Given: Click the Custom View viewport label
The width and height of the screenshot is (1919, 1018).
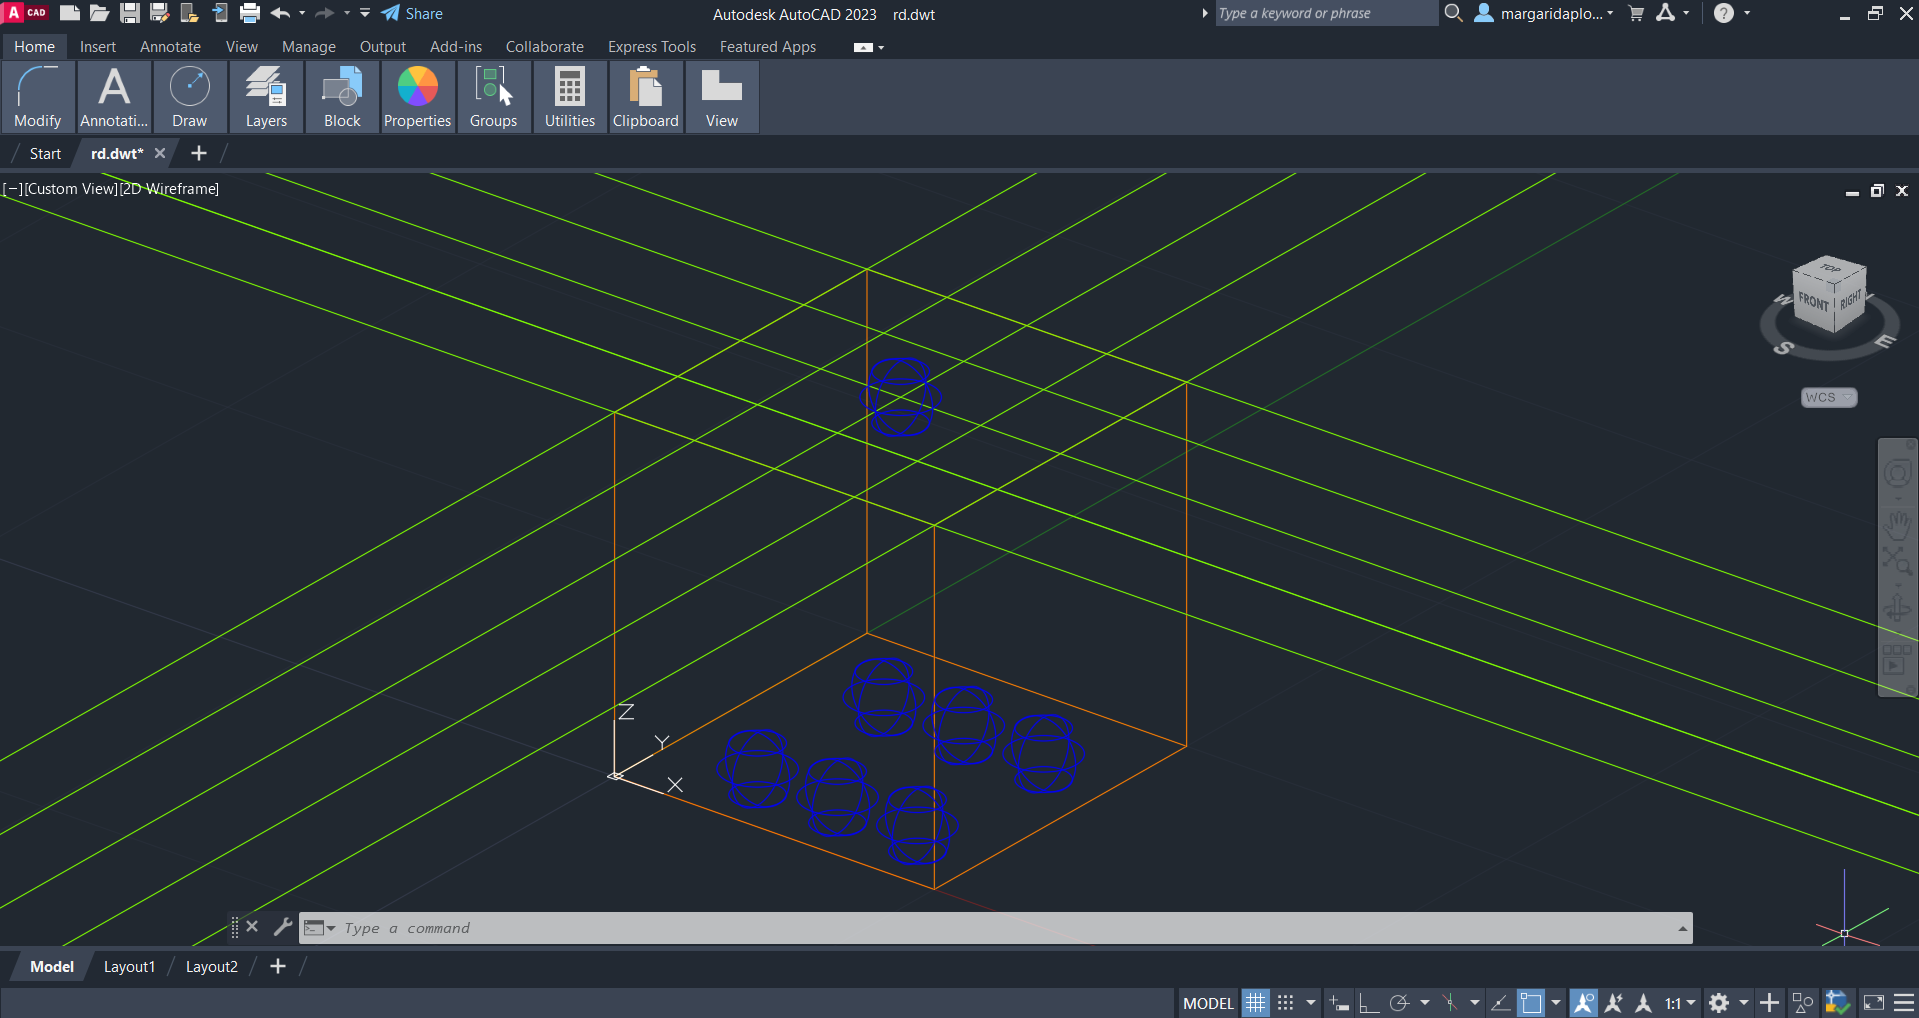Looking at the screenshot, I should 71,189.
